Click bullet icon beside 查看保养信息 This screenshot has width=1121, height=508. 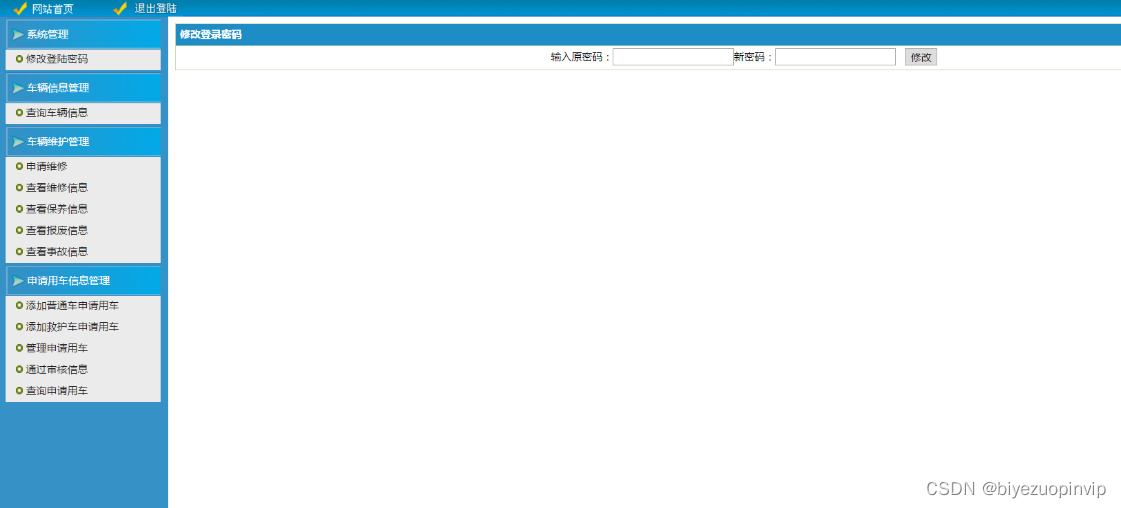tap(19, 209)
